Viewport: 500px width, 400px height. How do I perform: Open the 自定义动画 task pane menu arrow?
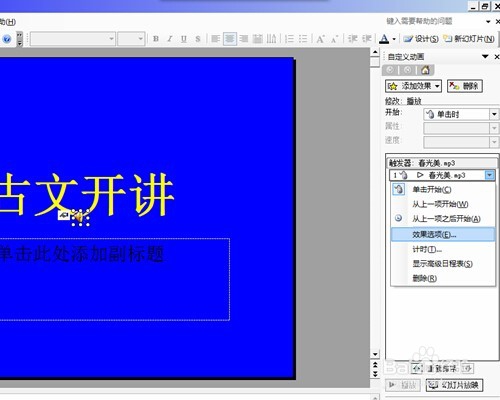[x=485, y=57]
